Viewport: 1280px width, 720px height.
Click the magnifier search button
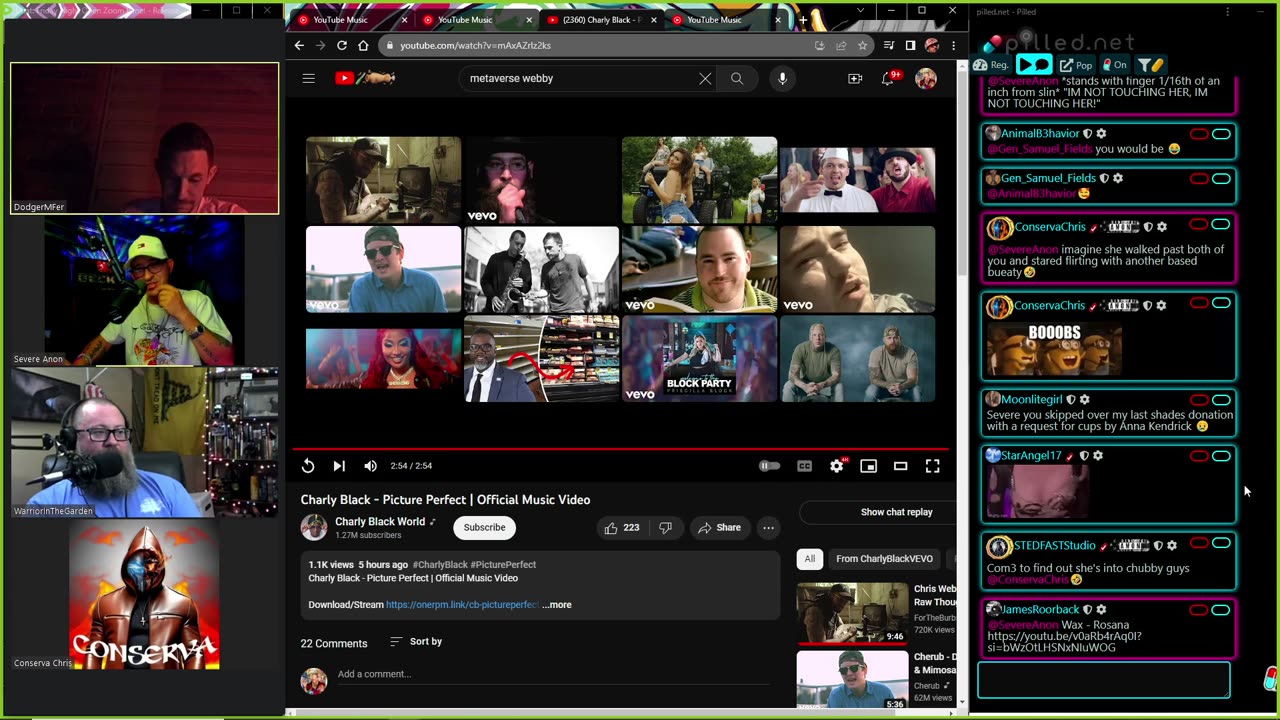pyautogui.click(x=737, y=78)
